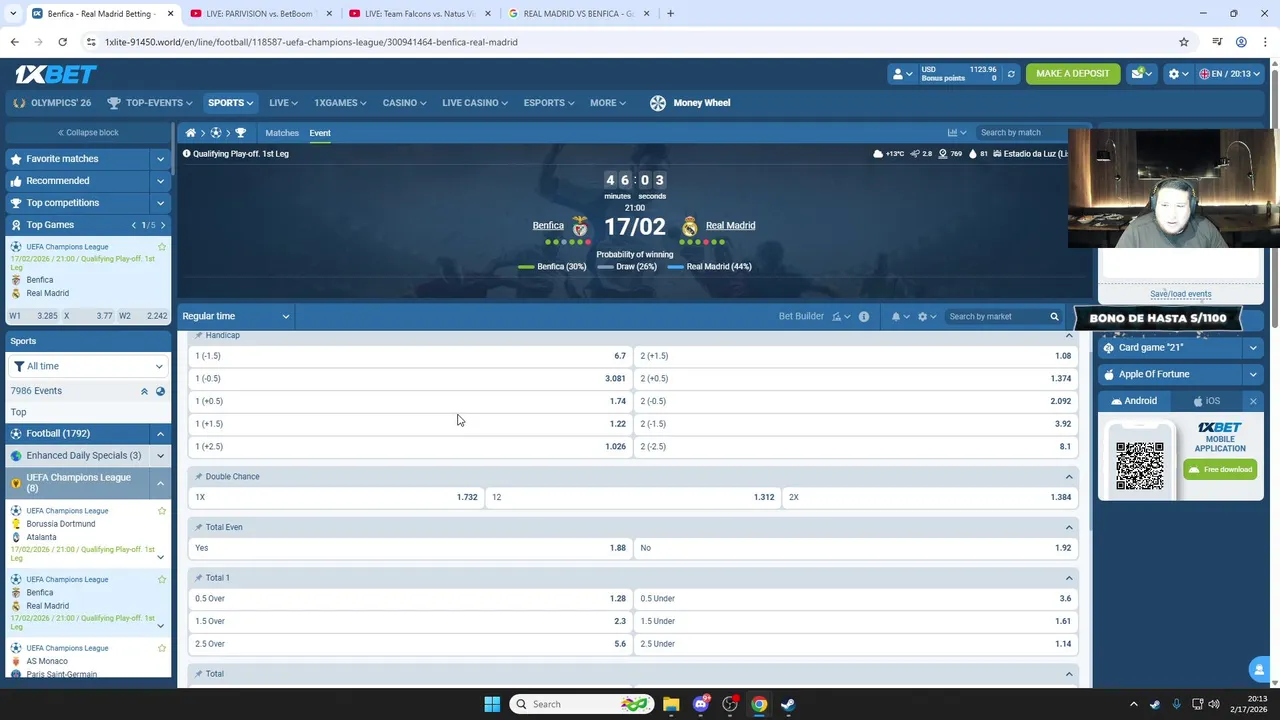Expand Top competitions section
The image size is (1280, 720).
coord(160,203)
